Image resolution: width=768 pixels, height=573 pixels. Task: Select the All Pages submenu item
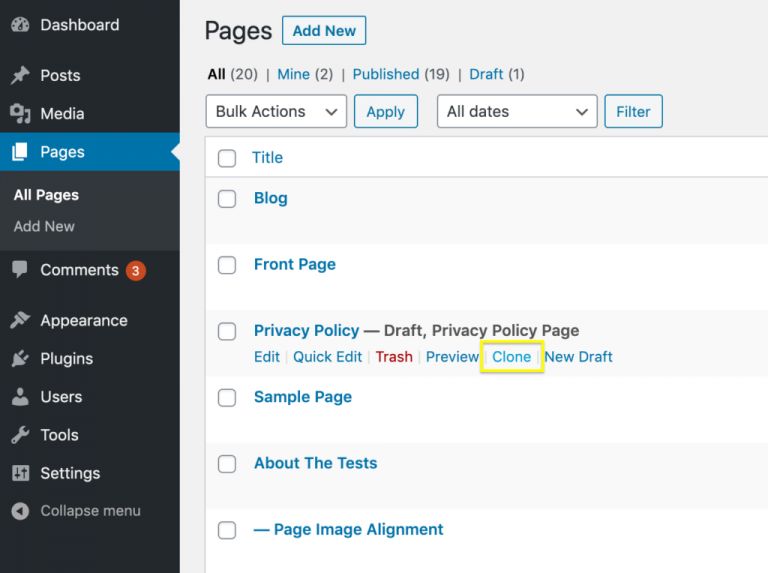[46, 195]
